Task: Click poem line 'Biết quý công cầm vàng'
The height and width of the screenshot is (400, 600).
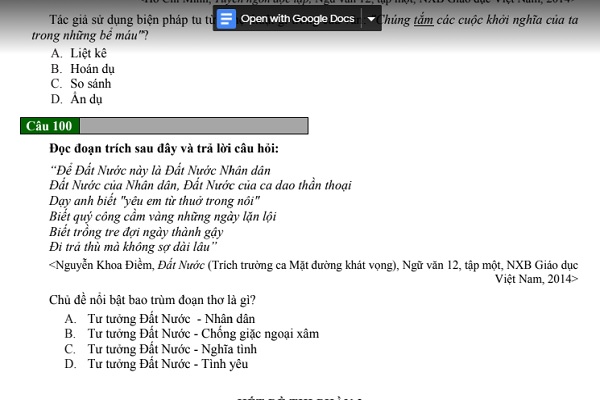Action: [163, 217]
